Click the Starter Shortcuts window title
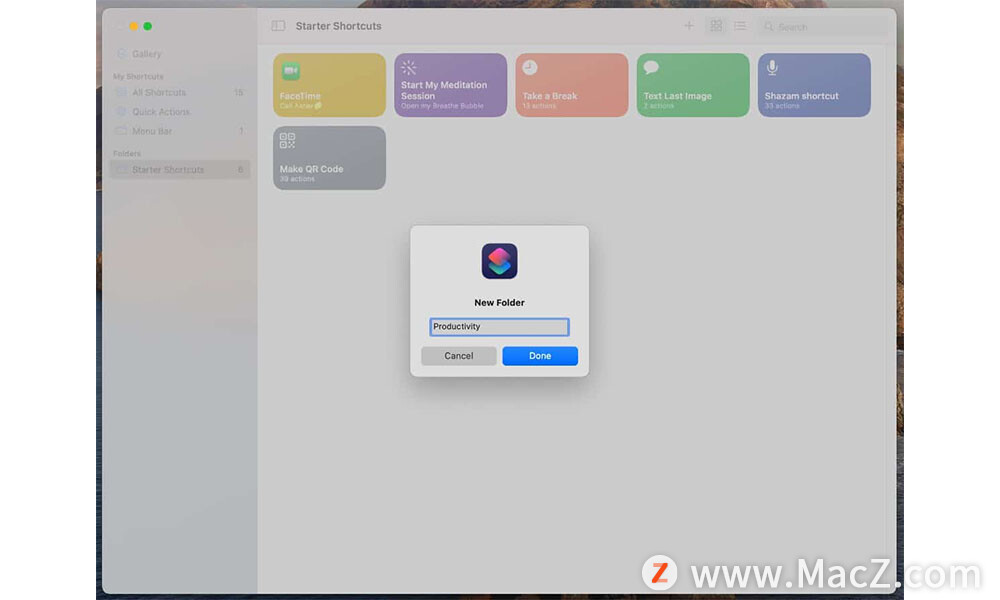The height and width of the screenshot is (600, 1000). pyautogui.click(x=339, y=26)
